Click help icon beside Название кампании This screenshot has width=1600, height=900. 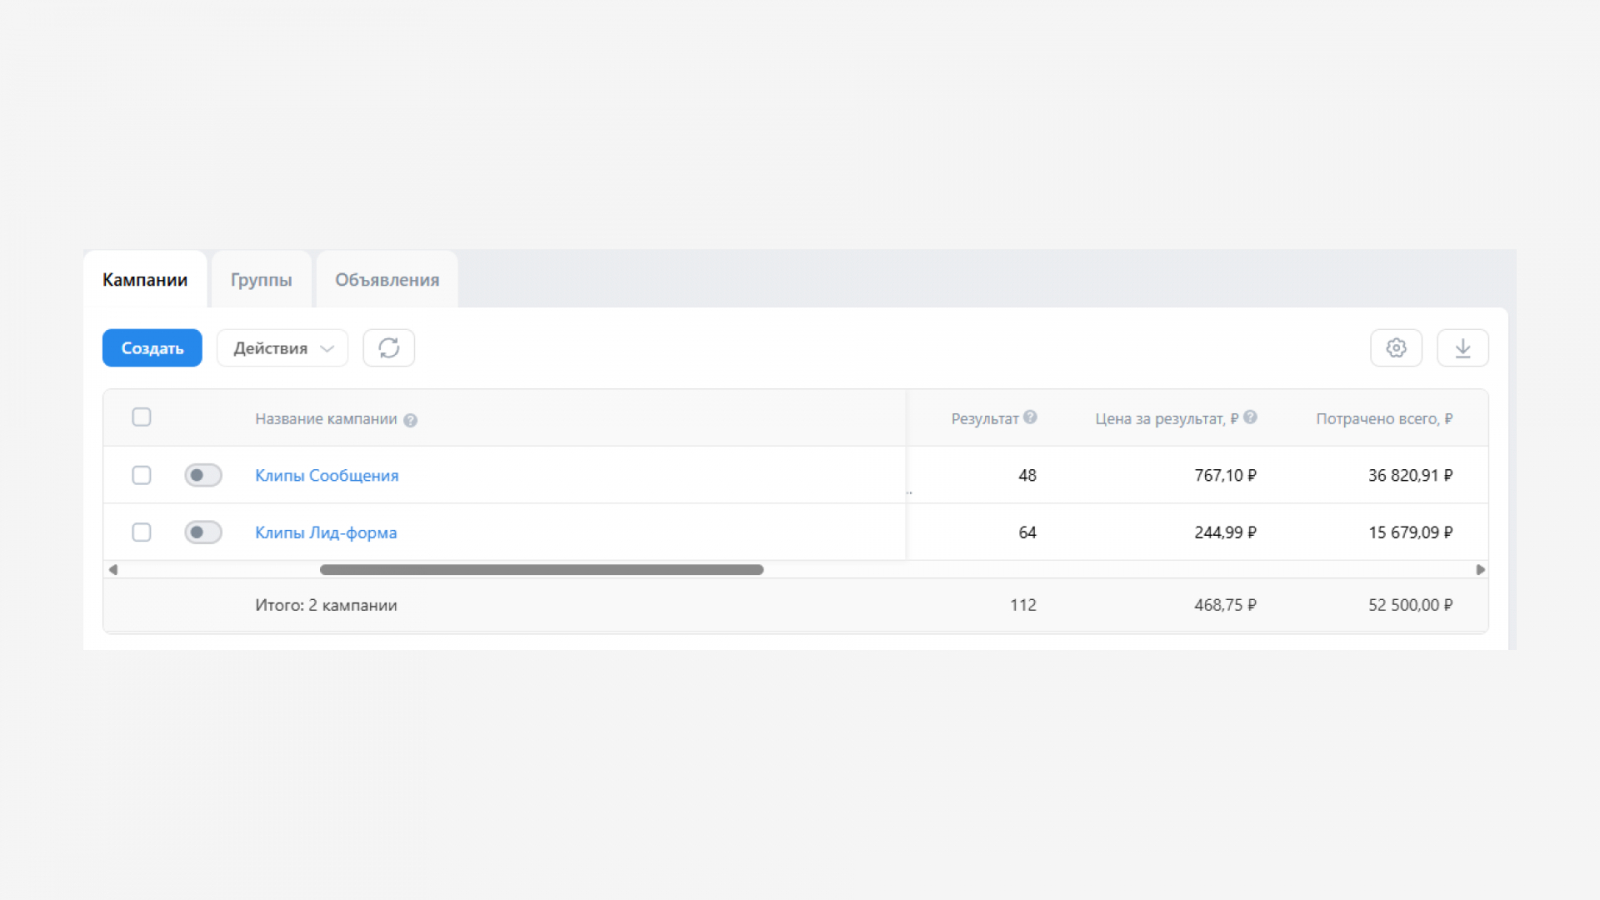410,420
